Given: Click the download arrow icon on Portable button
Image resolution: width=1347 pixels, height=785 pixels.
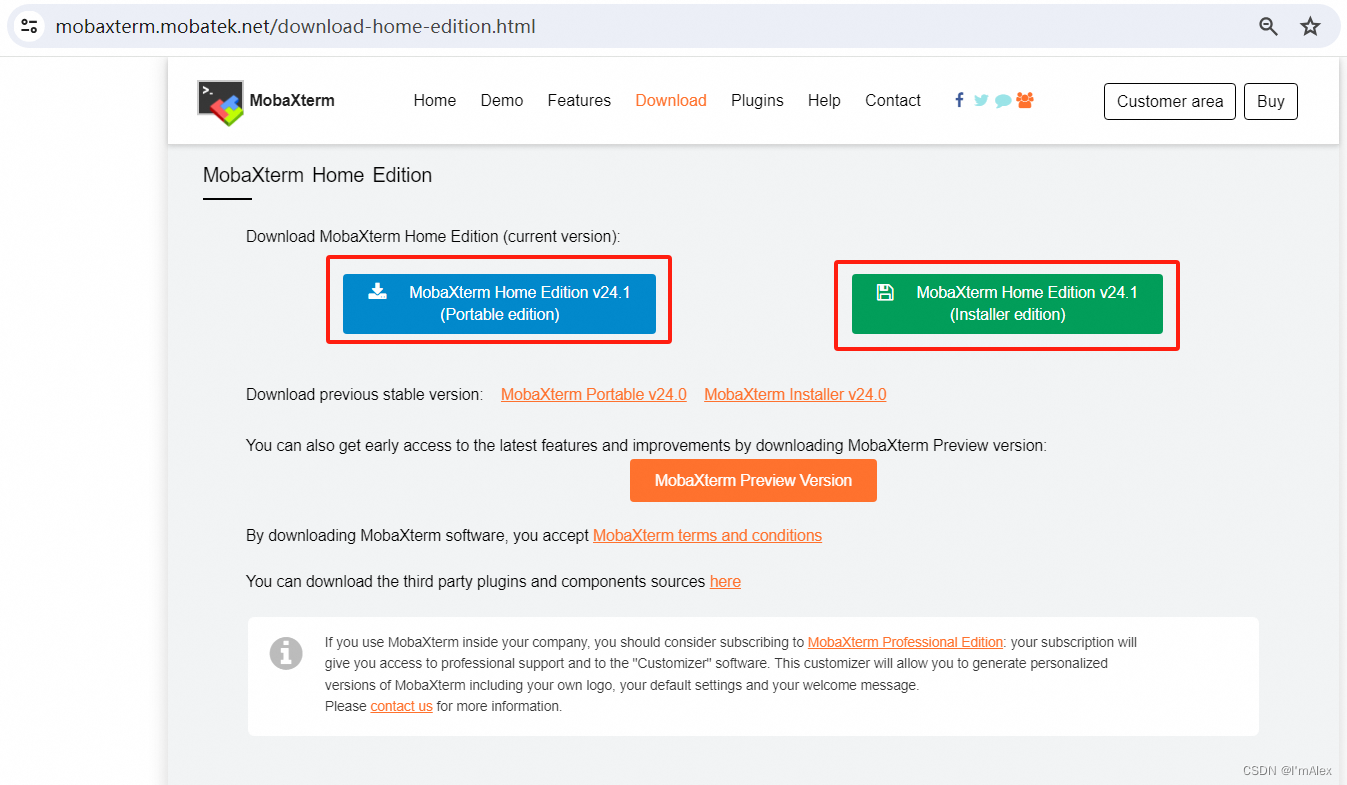Looking at the screenshot, I should pyautogui.click(x=377, y=291).
